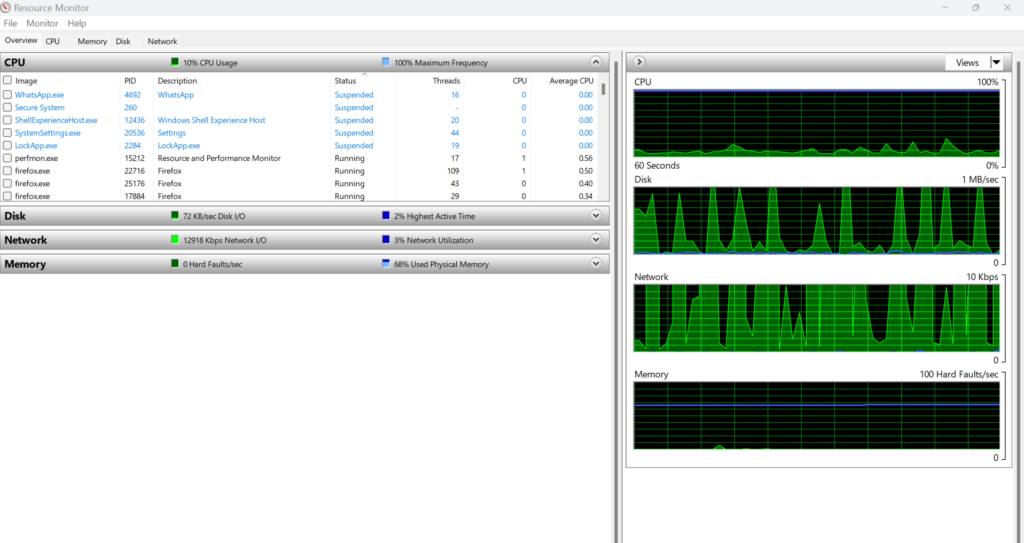
Task: Check the WhatsApp.exe process checkbox
Action: pos(8,95)
